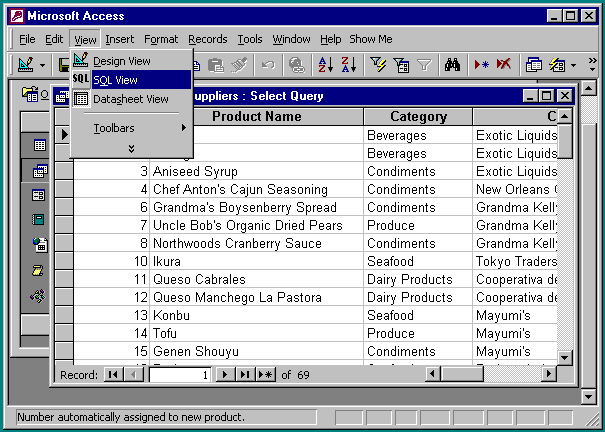Click the Genen Shouyu cell

pyautogui.click(x=256, y=351)
